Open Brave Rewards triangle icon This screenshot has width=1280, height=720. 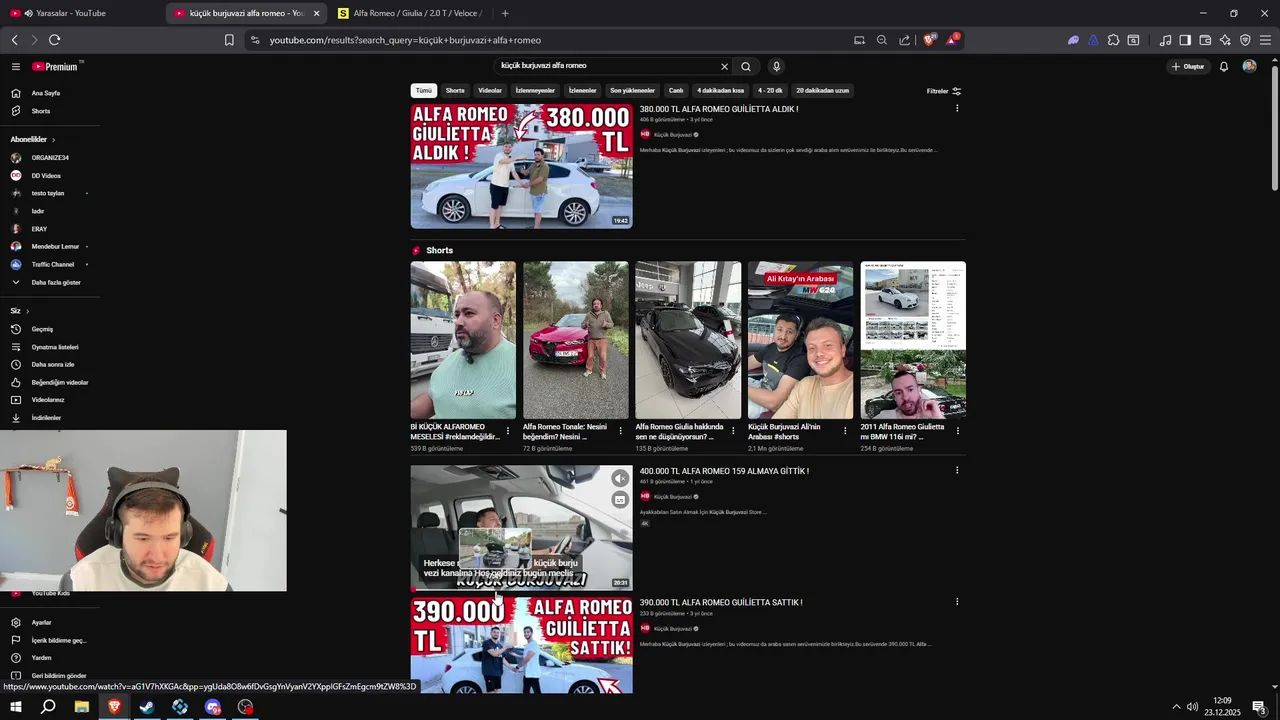click(x=951, y=40)
